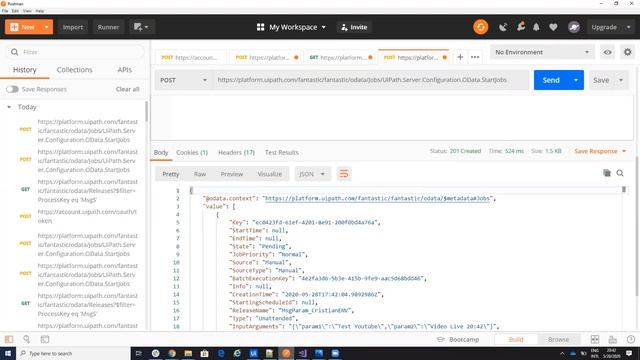
Task: Click the blue Send button
Action: click(551, 80)
